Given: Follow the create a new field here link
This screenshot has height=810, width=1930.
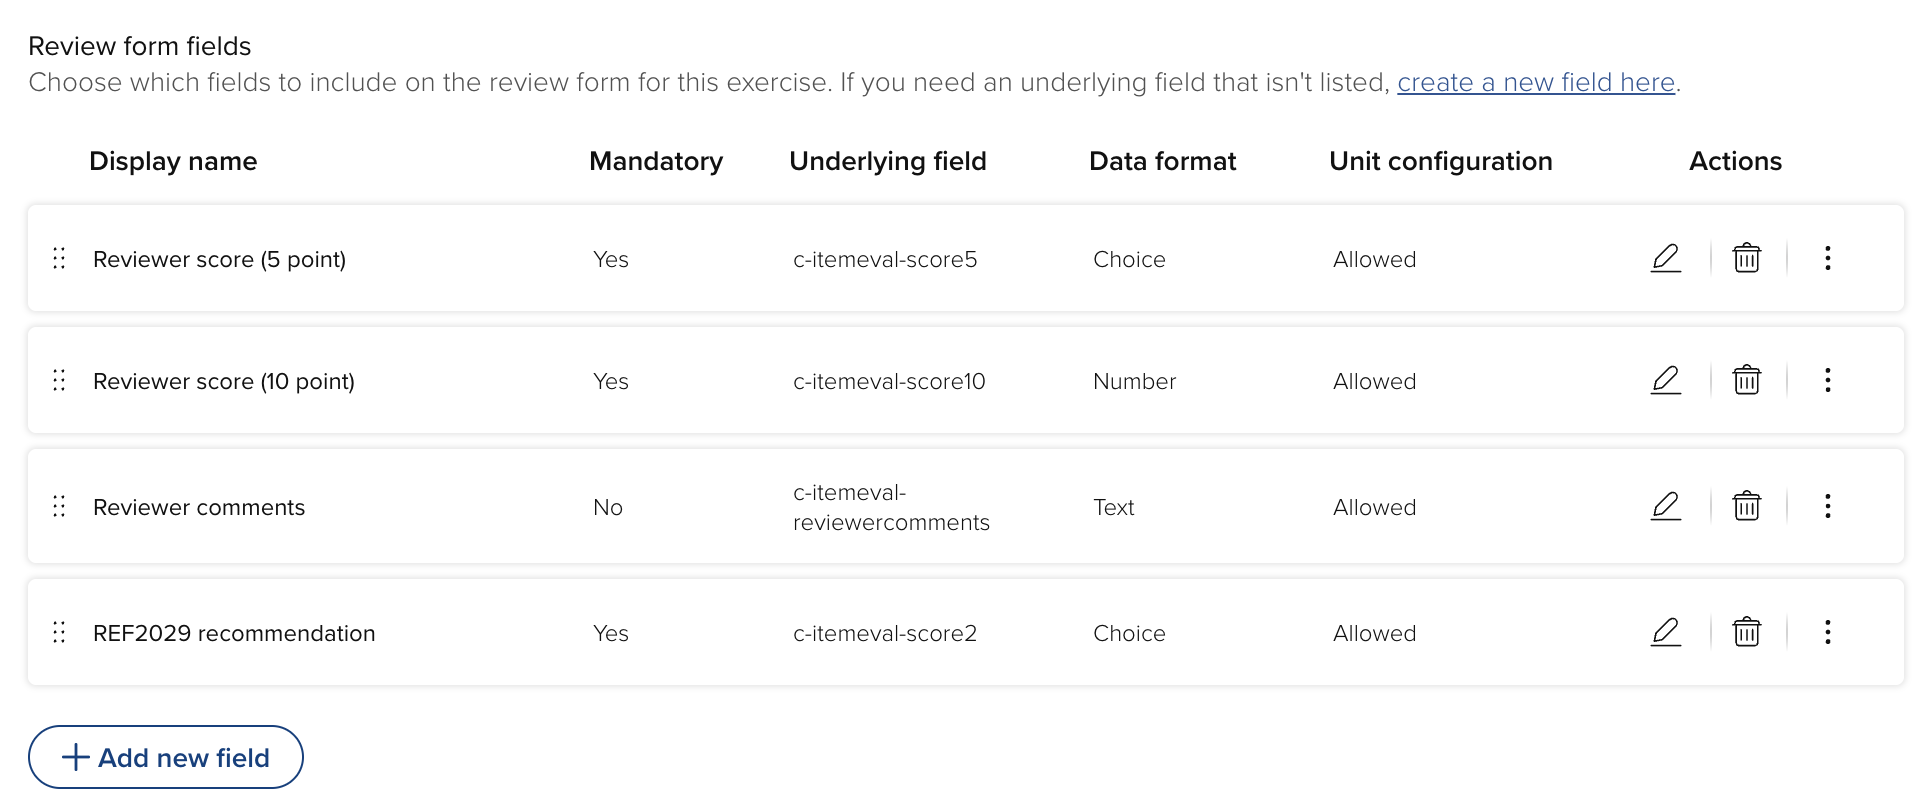Looking at the screenshot, I should click(1535, 82).
